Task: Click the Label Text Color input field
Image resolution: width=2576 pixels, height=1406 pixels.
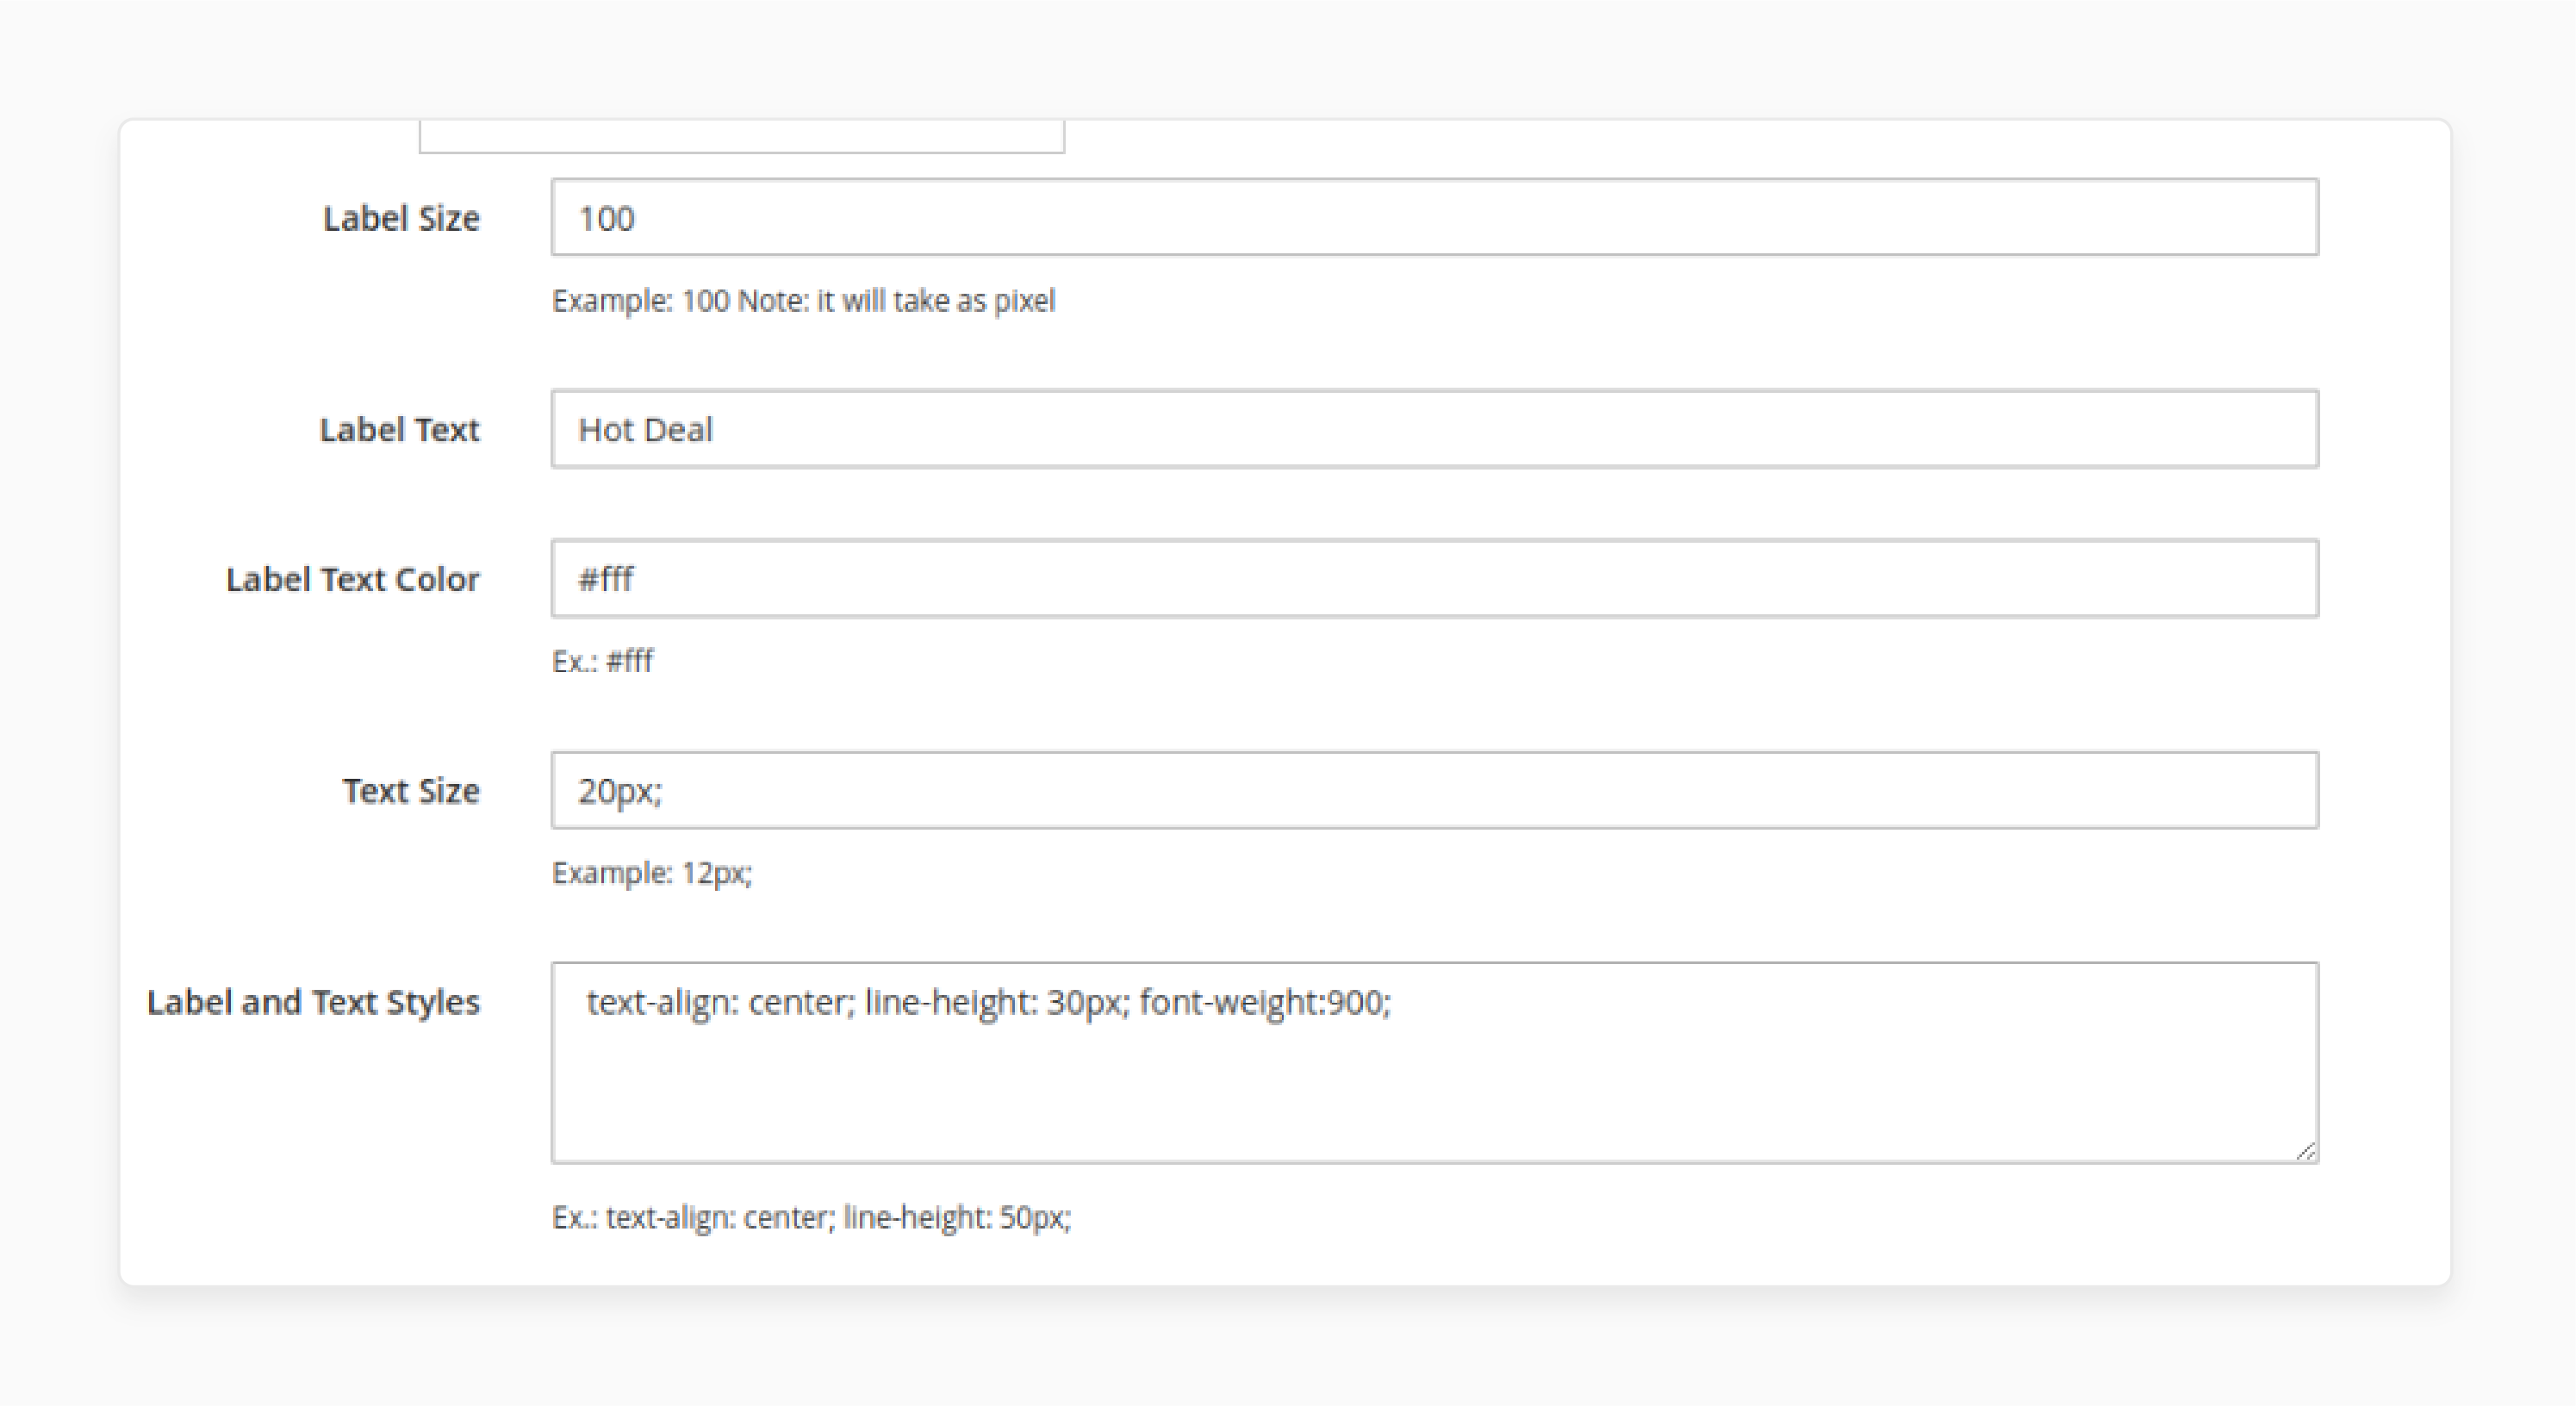Action: tap(1434, 579)
